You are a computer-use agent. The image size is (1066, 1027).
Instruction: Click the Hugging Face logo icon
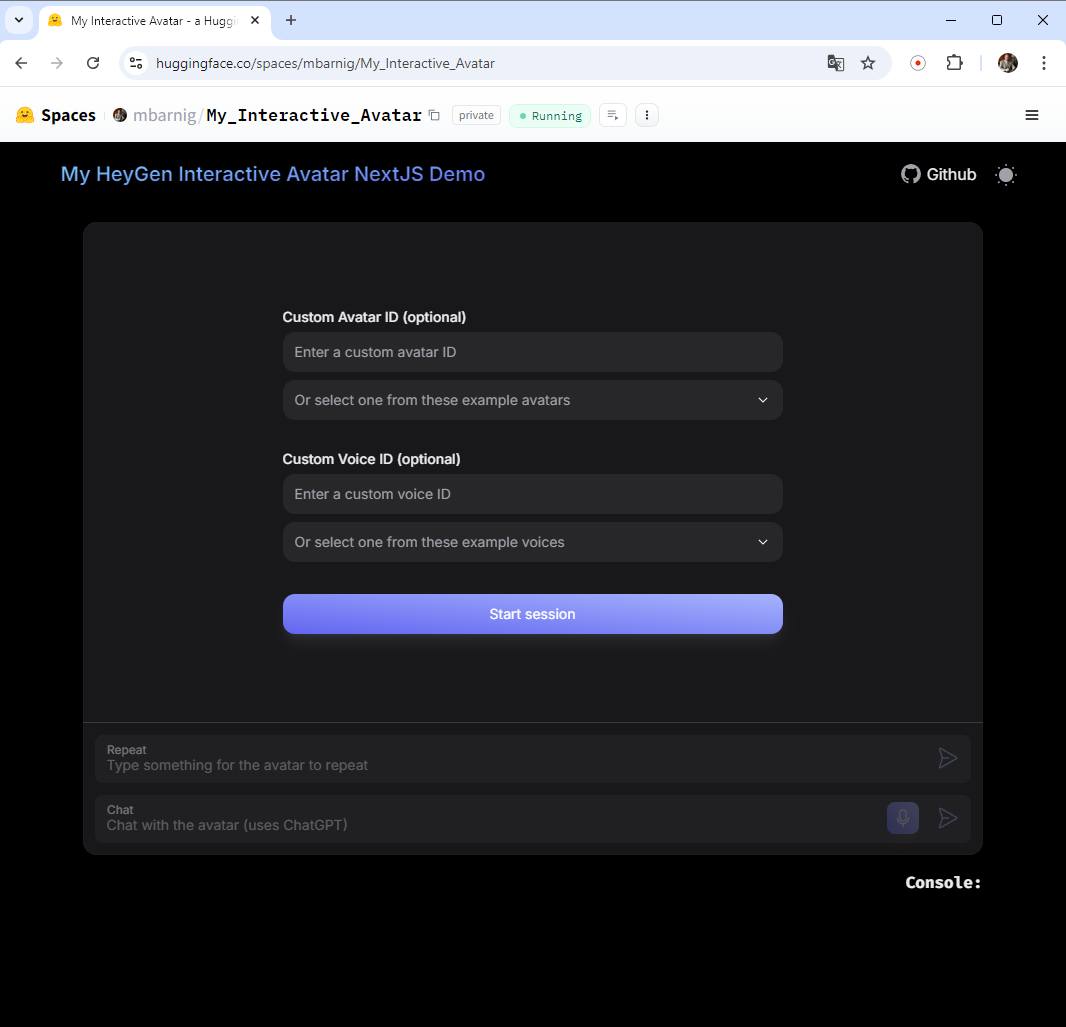[x=25, y=115]
